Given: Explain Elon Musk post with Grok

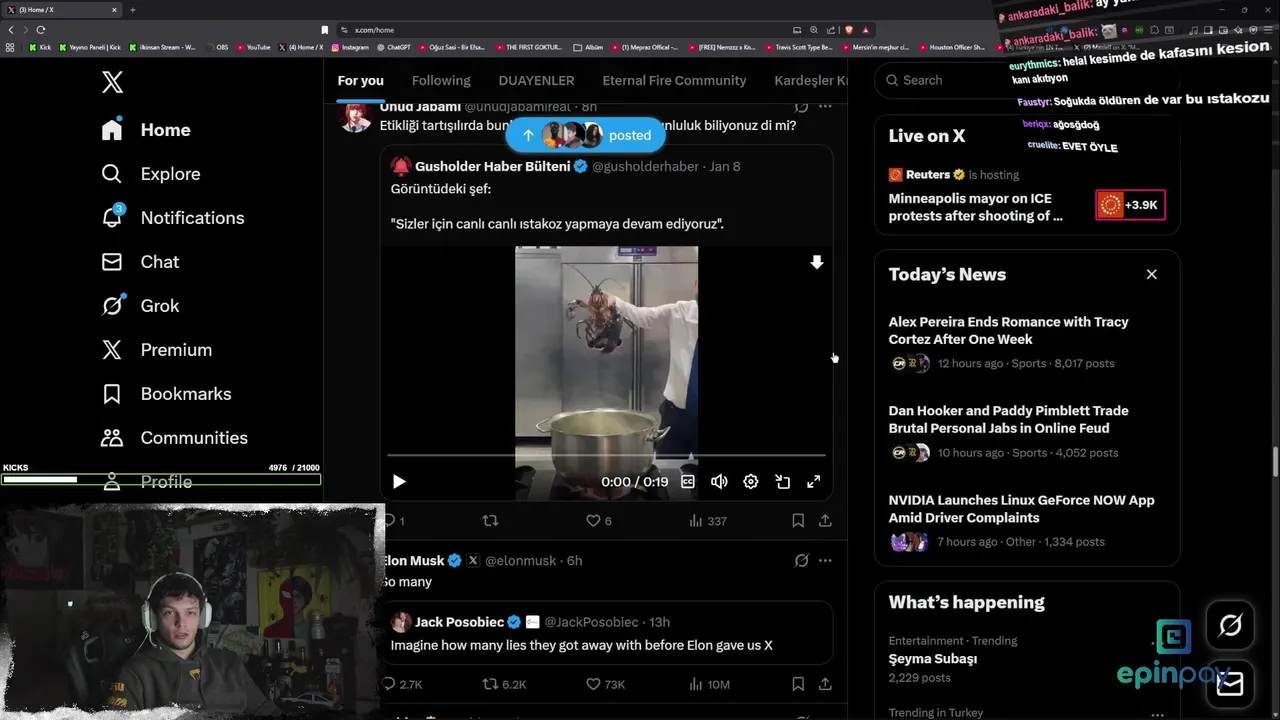Looking at the screenshot, I should [x=801, y=561].
